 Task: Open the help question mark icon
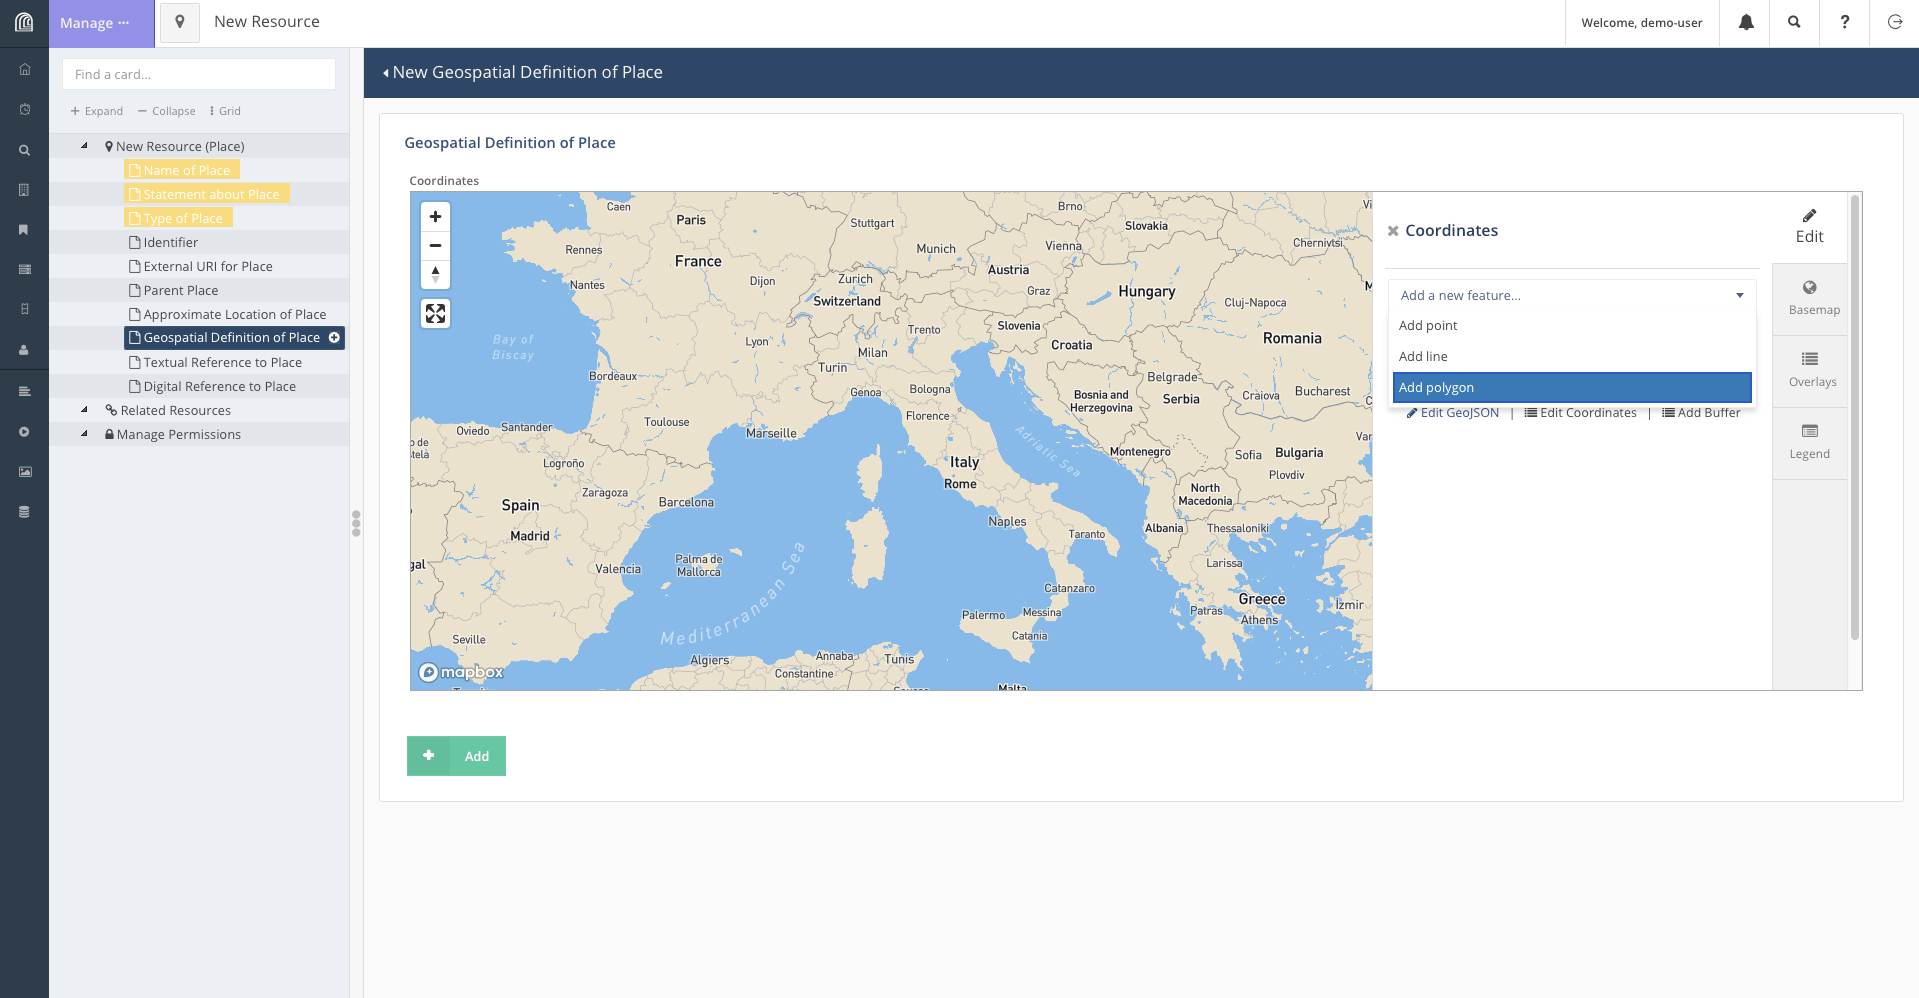coord(1844,23)
